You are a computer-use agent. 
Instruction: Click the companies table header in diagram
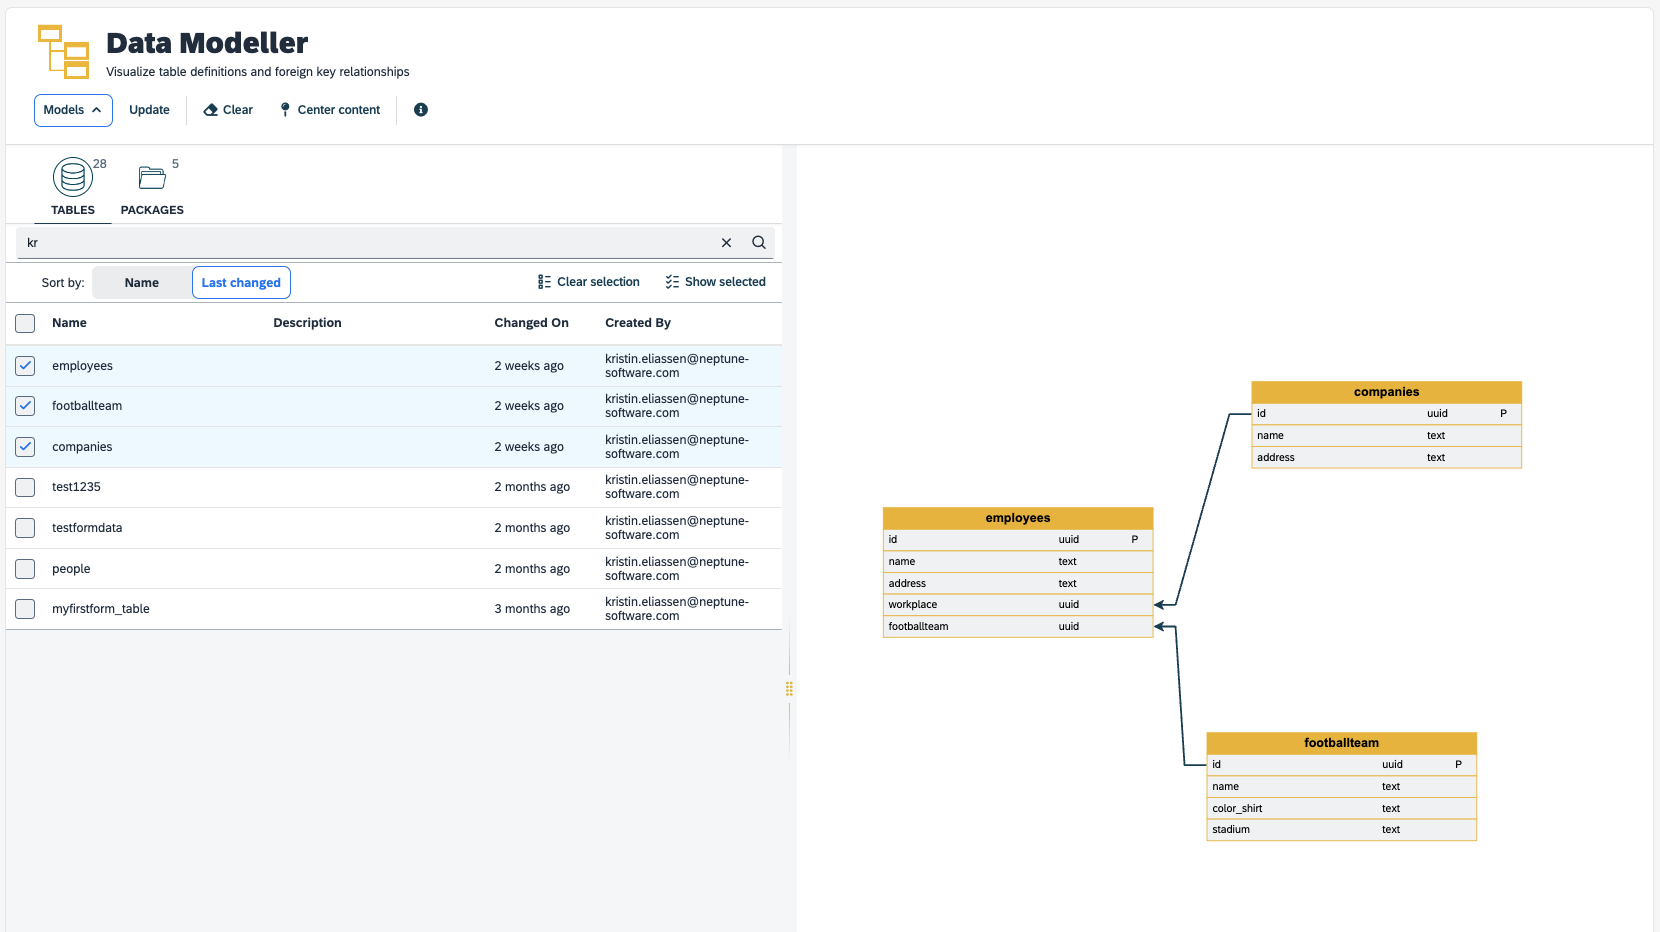(1386, 392)
